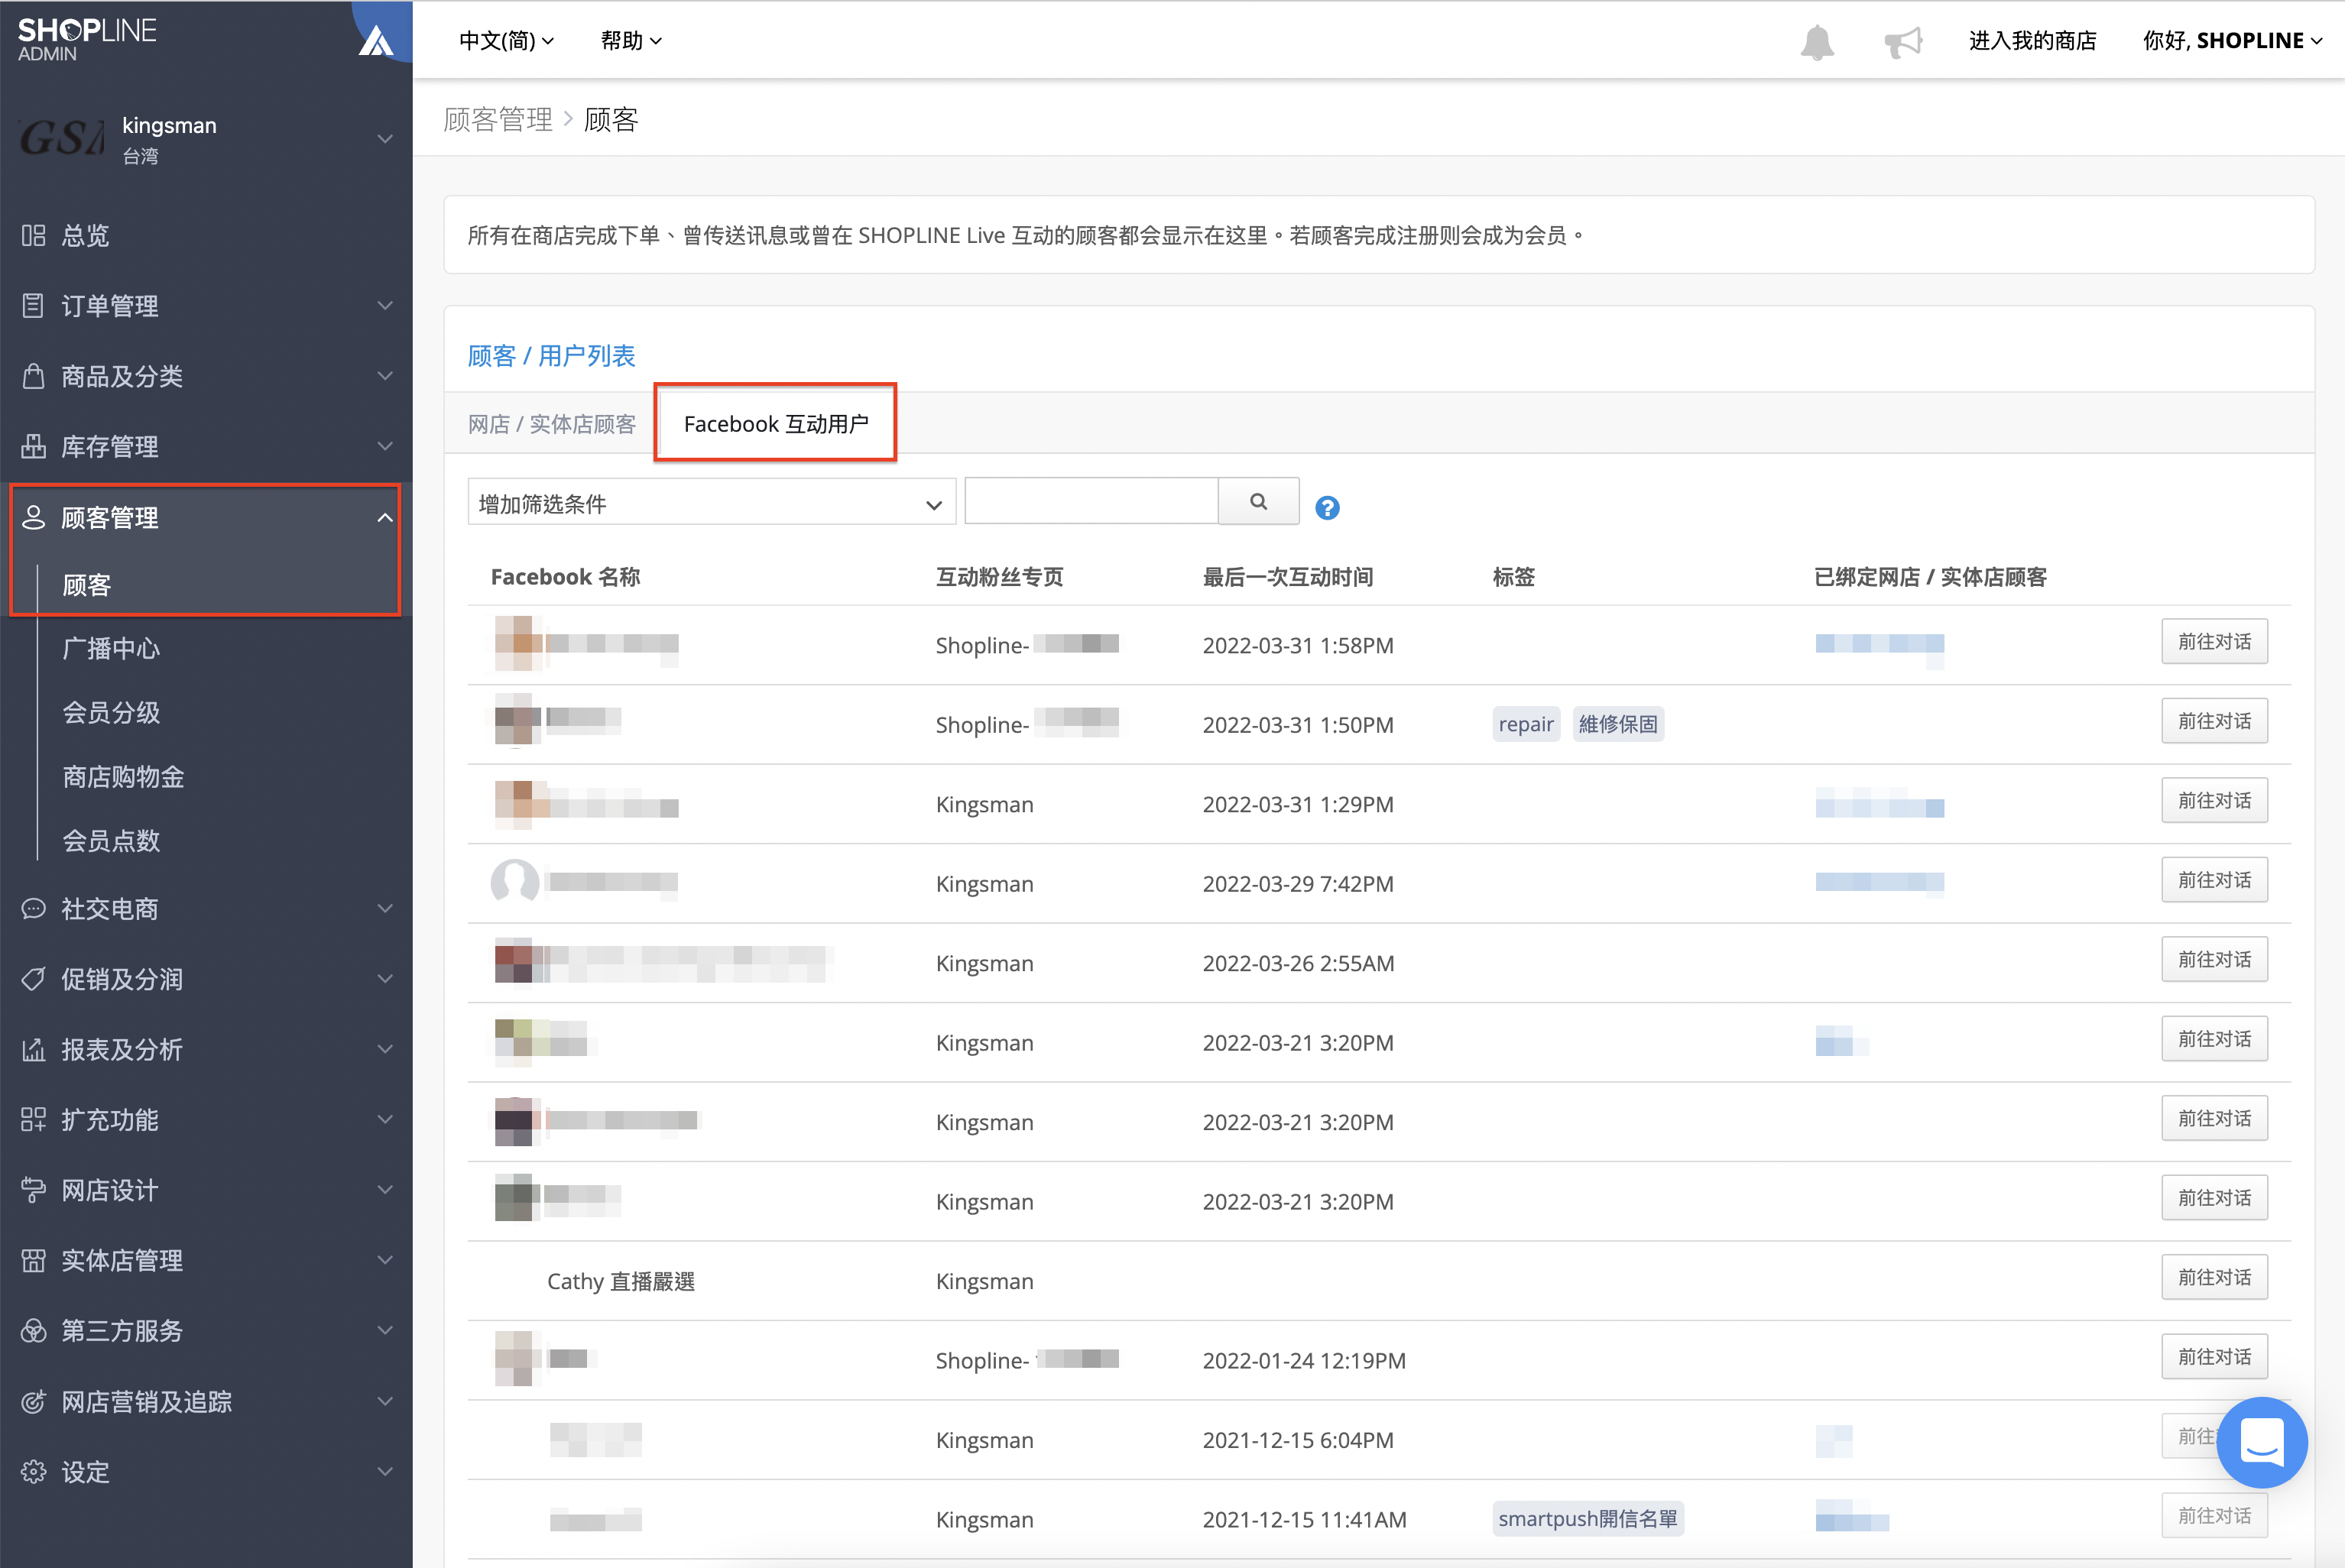Open the notification bell icon

tap(1816, 42)
